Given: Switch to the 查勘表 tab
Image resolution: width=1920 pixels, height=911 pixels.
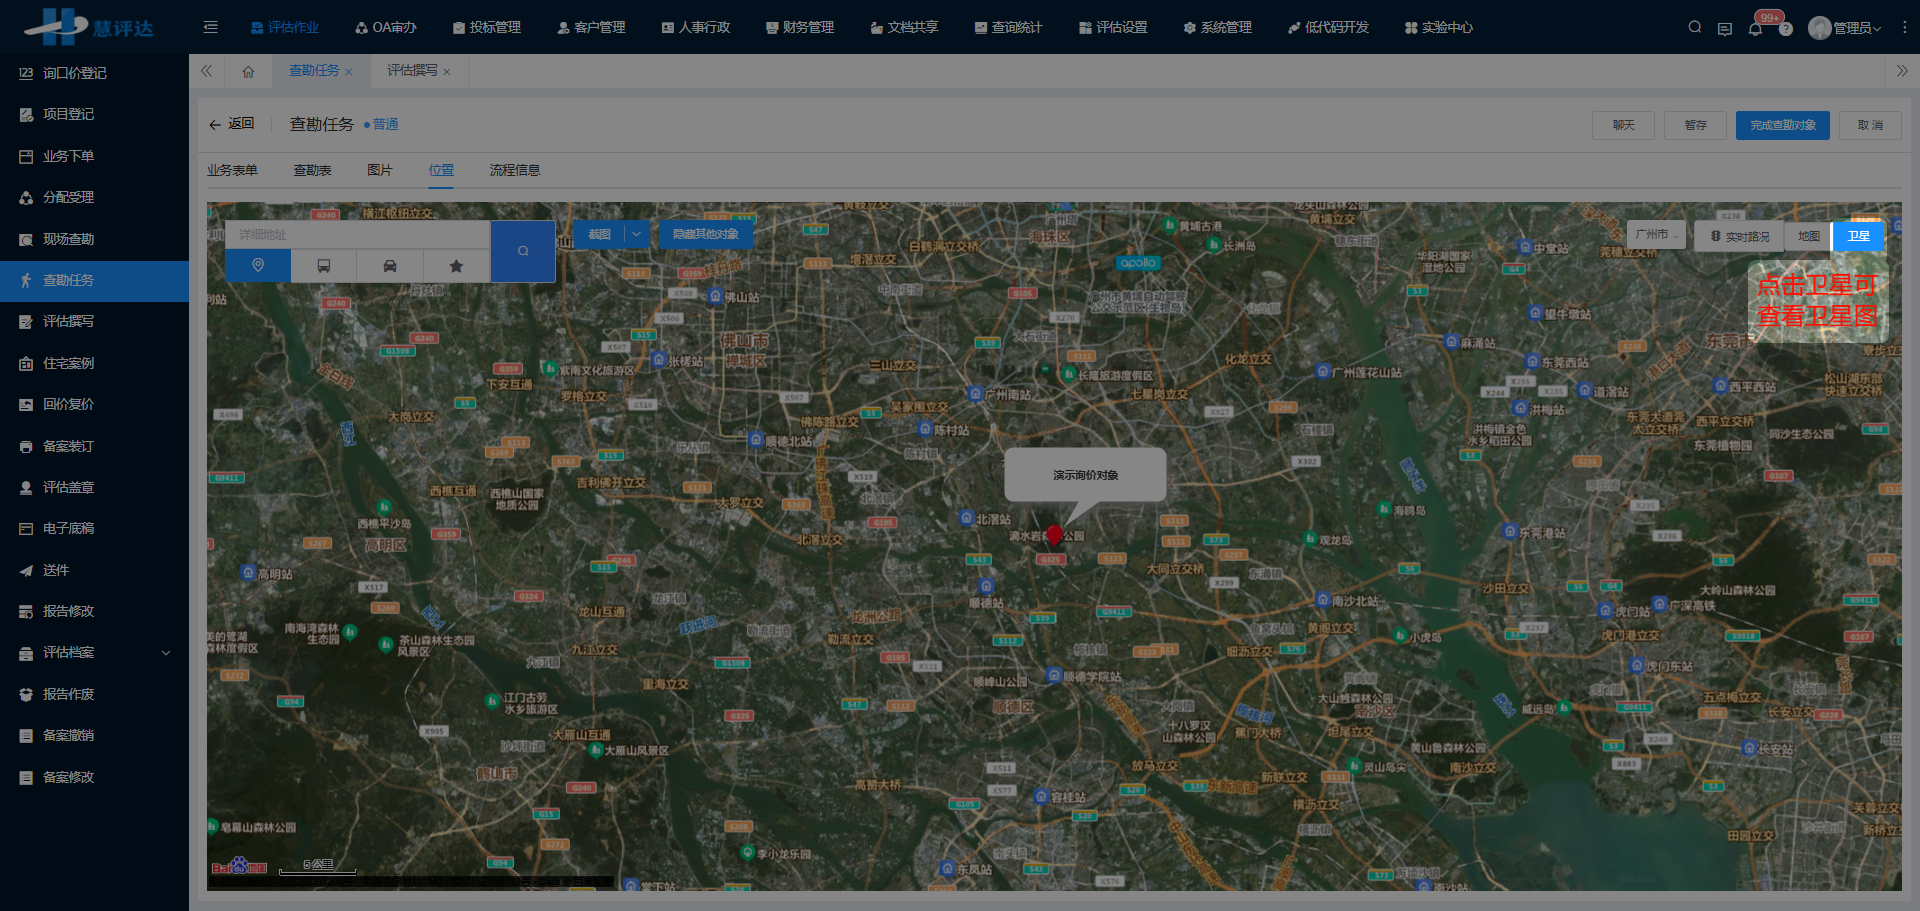Looking at the screenshot, I should [x=312, y=170].
